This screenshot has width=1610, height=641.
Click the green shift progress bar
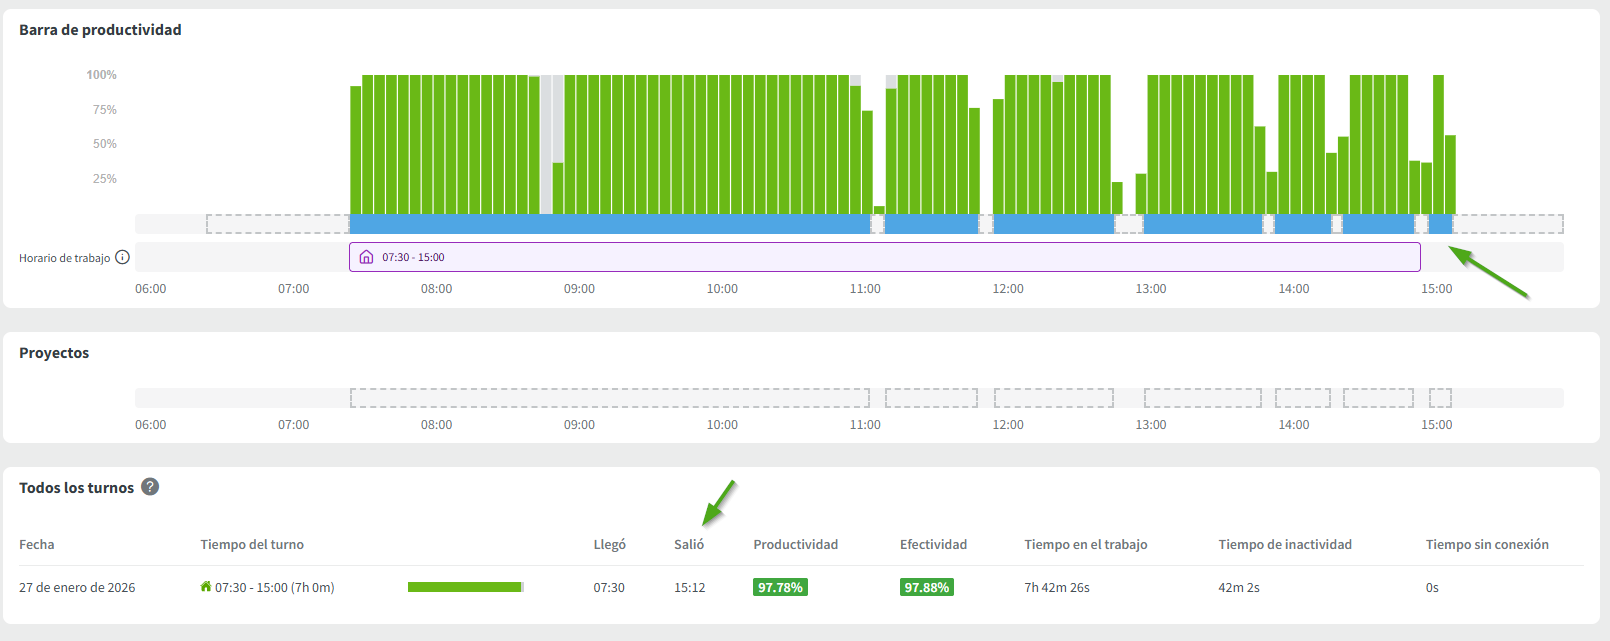pos(465,587)
